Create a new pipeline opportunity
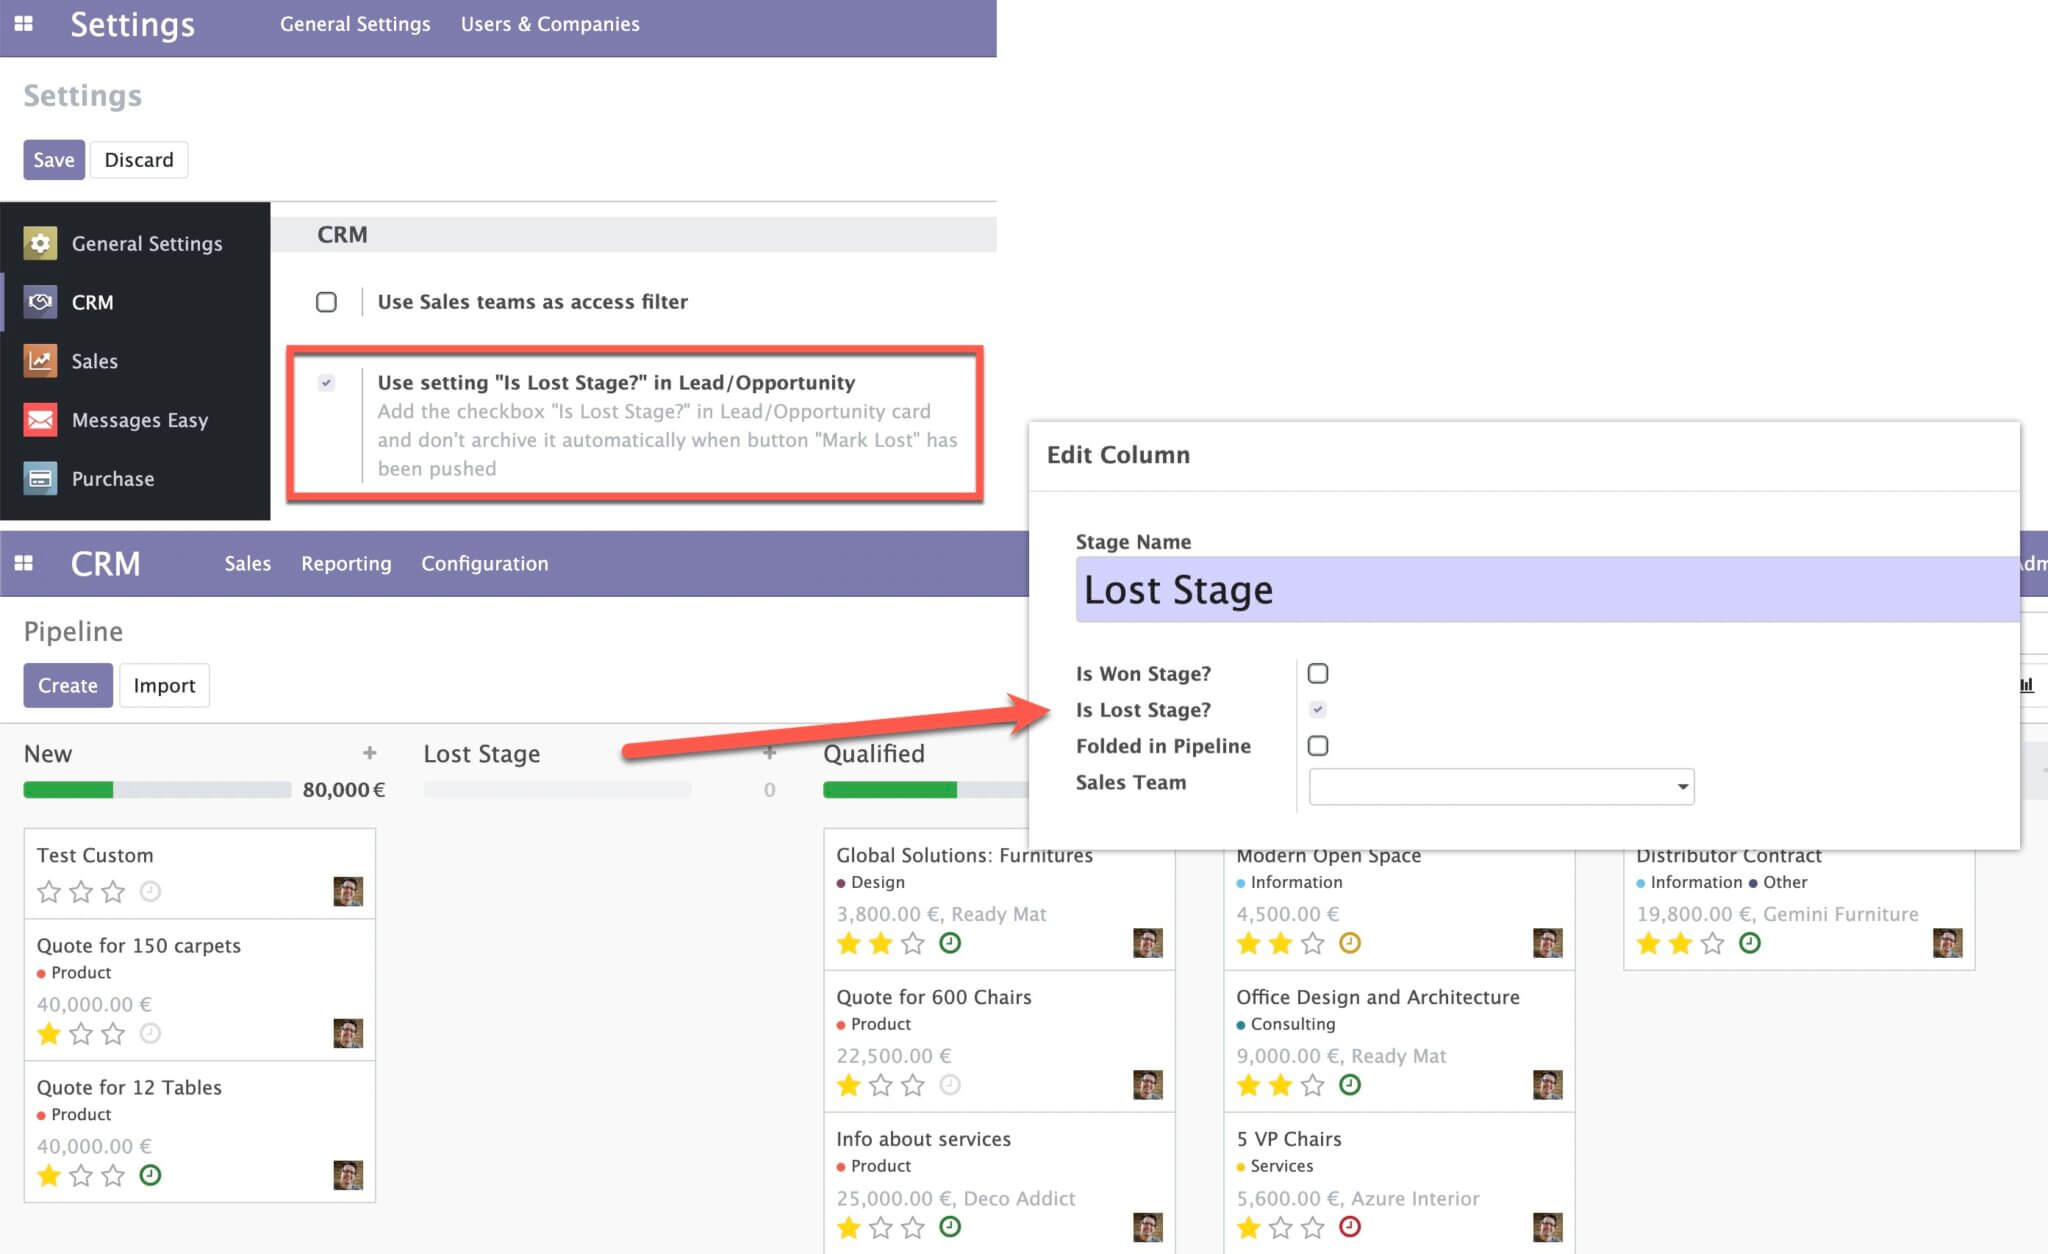The width and height of the screenshot is (2048, 1254). 66,685
